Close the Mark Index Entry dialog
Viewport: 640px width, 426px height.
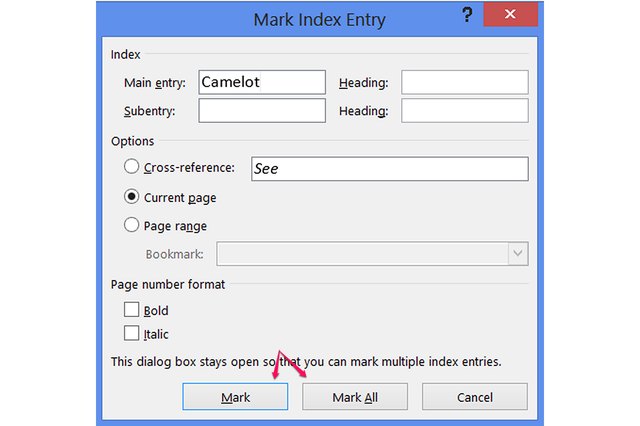pos(510,14)
